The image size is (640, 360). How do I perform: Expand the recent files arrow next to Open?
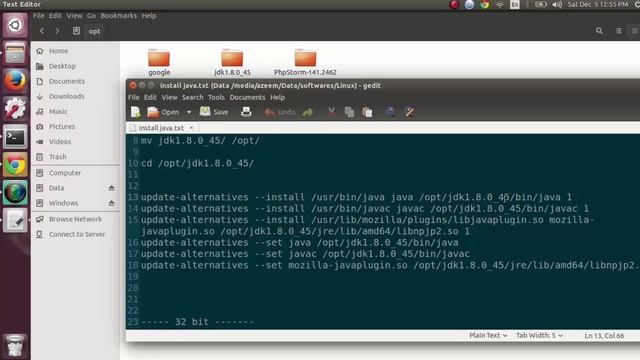pyautogui.click(x=189, y=112)
